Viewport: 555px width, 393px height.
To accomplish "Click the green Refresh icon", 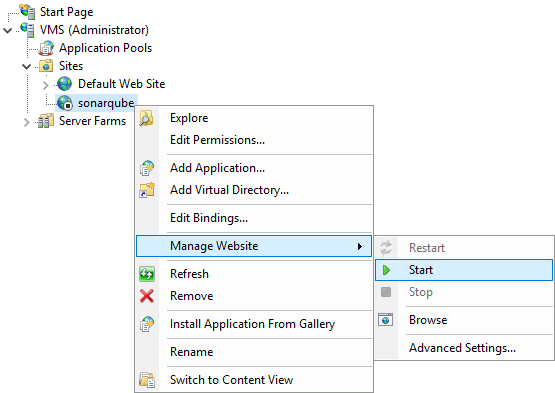I will click(x=147, y=274).
